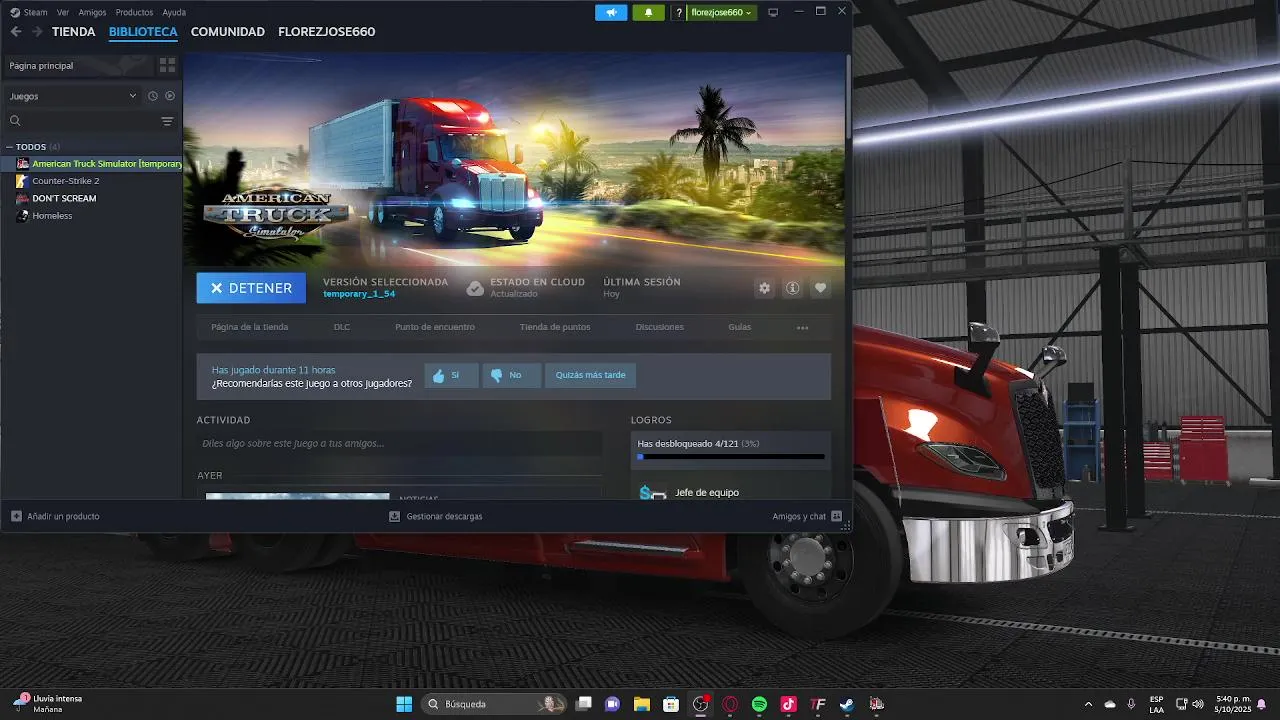Screen dimensions: 1280x720
Task: Open Amigos y chat
Action: click(x=807, y=516)
